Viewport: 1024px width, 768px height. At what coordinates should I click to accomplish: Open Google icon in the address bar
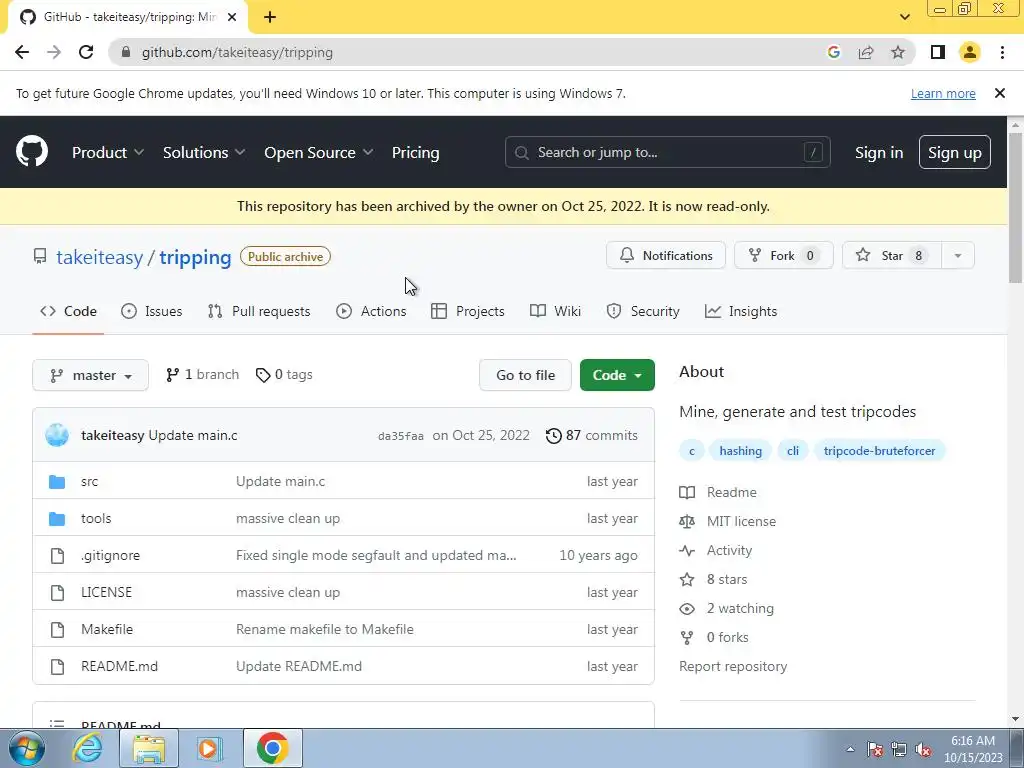[833, 52]
